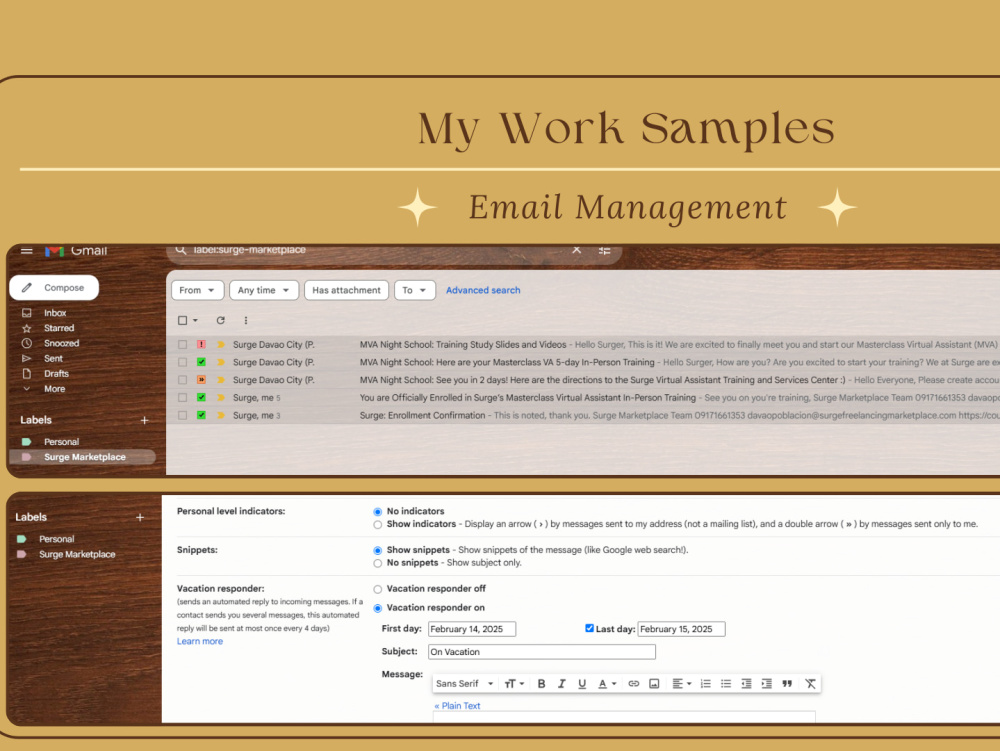Open the Inbox folder
Screen dimensions: 1000x751
coord(55,313)
